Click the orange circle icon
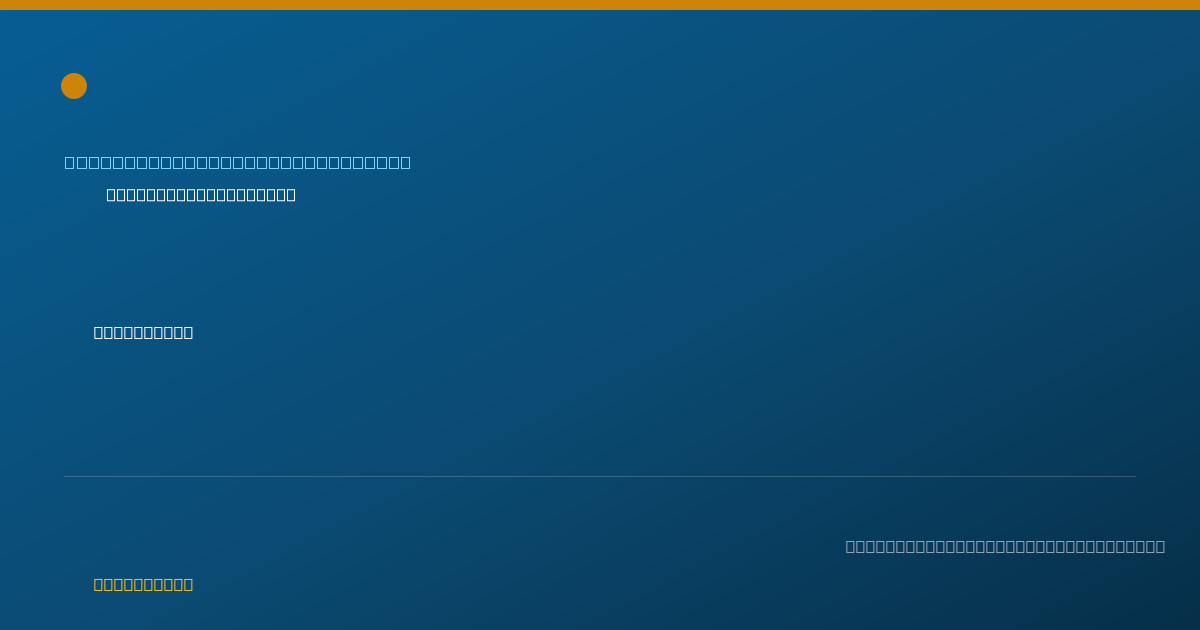 pyautogui.click(x=74, y=86)
